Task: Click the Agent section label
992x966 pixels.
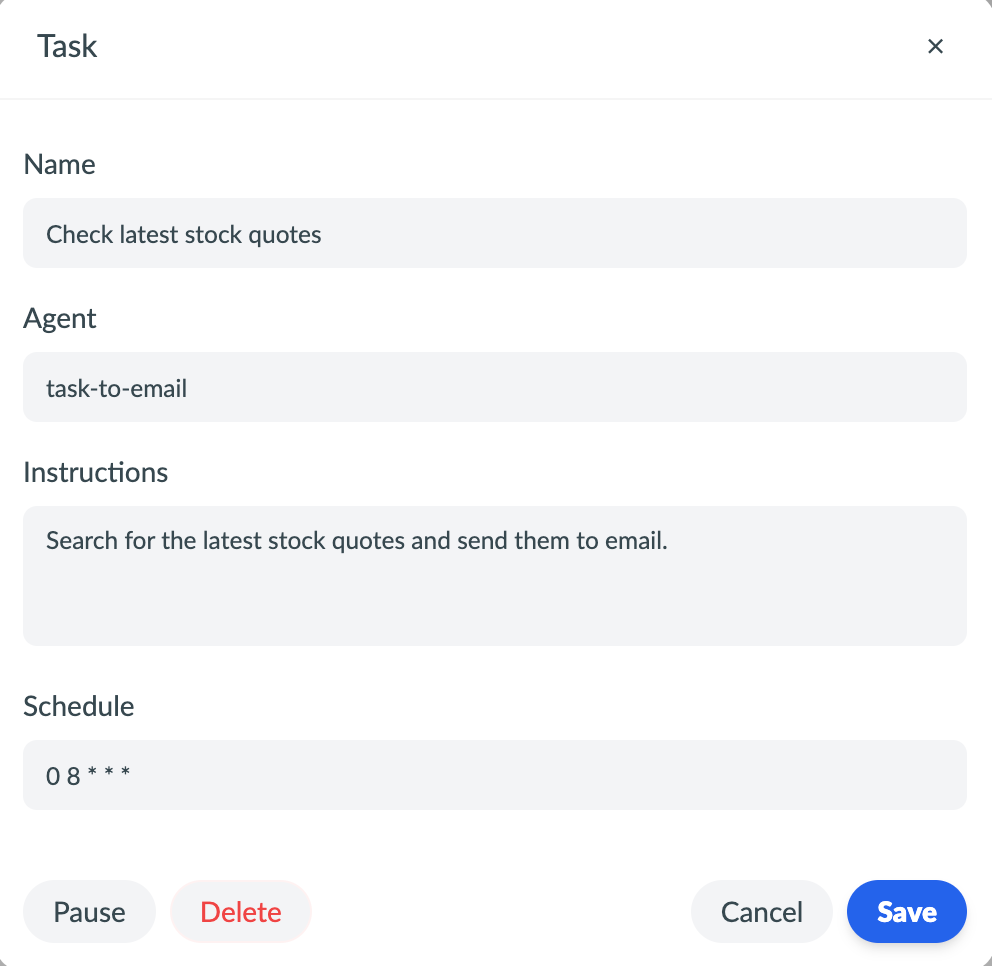Action: point(60,318)
